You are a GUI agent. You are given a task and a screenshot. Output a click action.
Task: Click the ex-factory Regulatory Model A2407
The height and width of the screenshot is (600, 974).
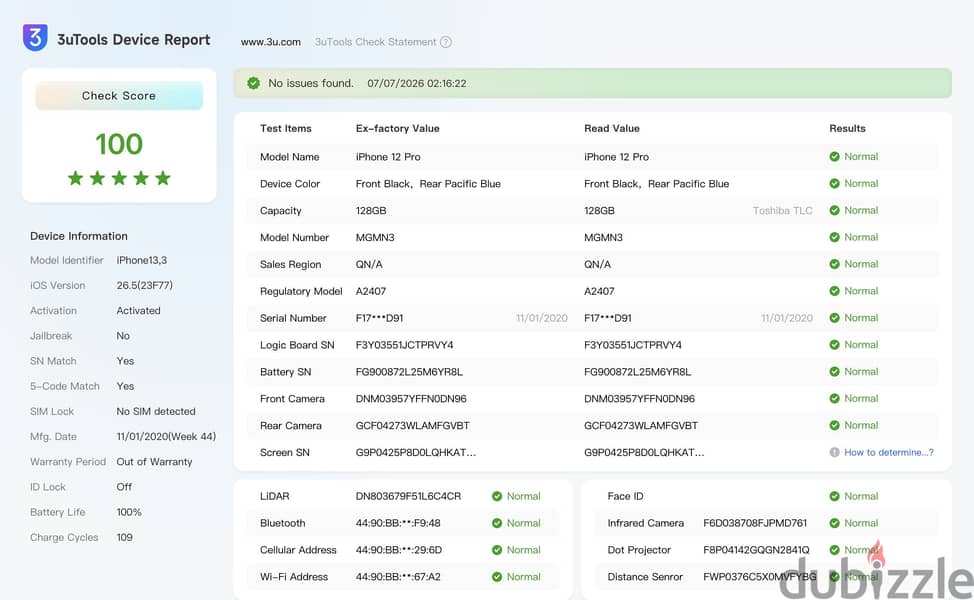(x=370, y=291)
